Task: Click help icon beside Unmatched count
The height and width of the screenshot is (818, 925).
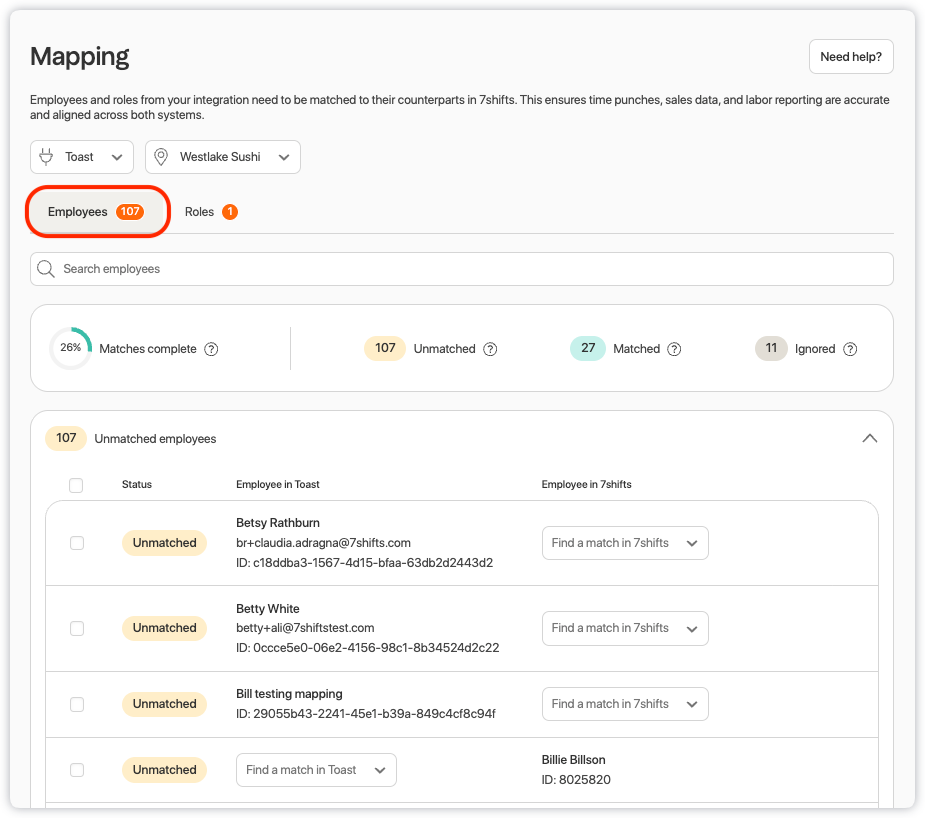Action: [x=490, y=349]
